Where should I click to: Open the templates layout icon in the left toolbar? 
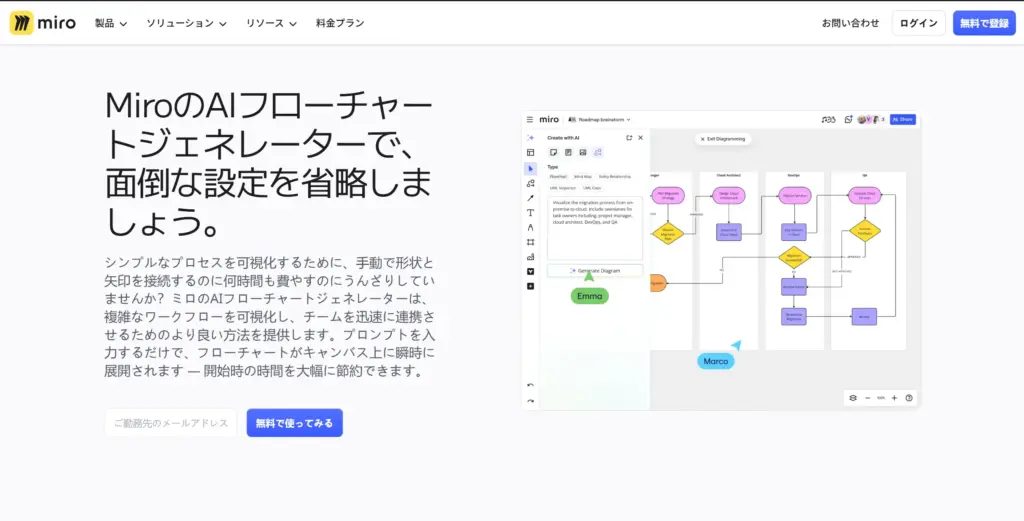pos(530,153)
